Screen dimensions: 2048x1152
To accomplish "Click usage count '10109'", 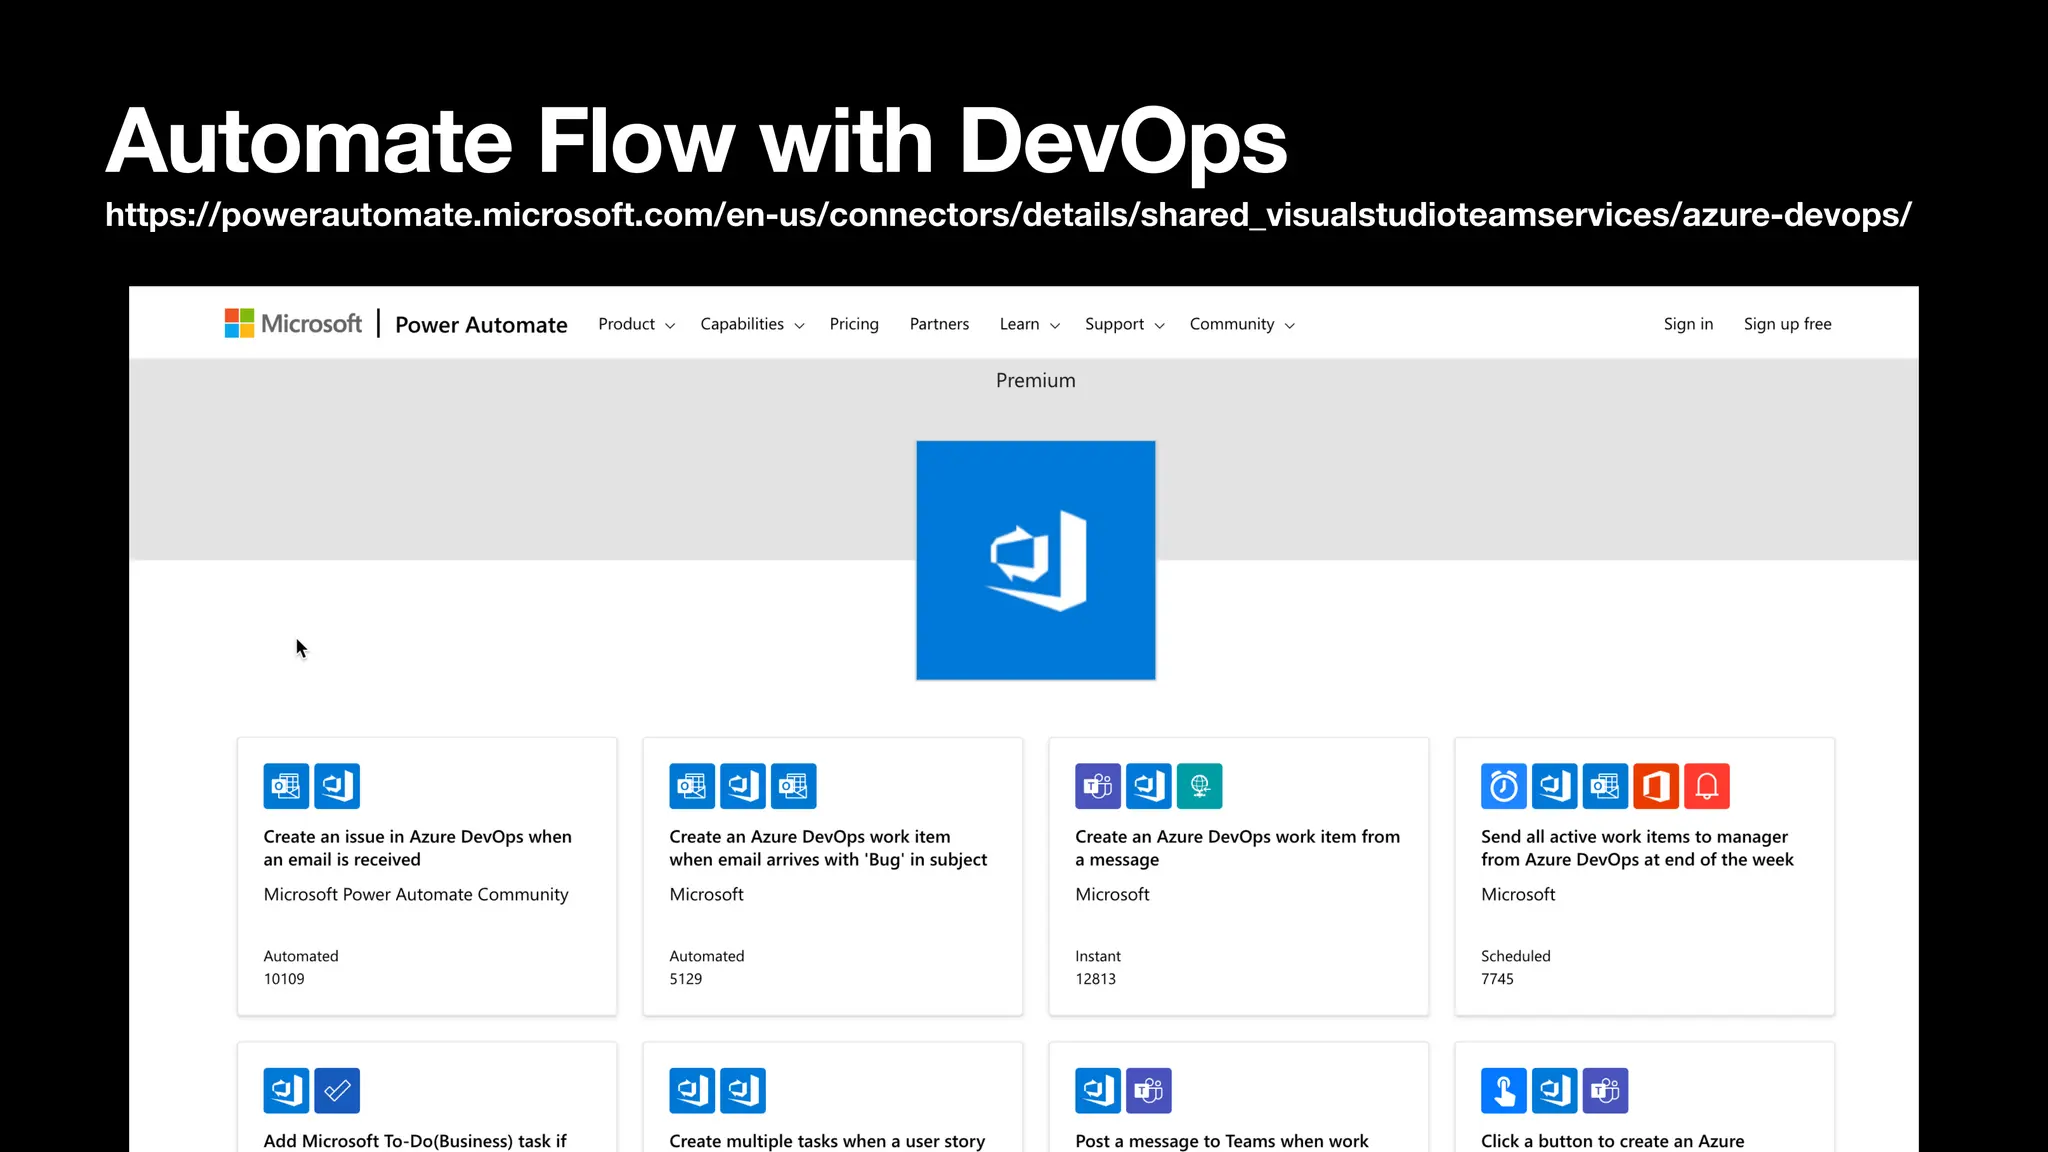I will [x=284, y=979].
